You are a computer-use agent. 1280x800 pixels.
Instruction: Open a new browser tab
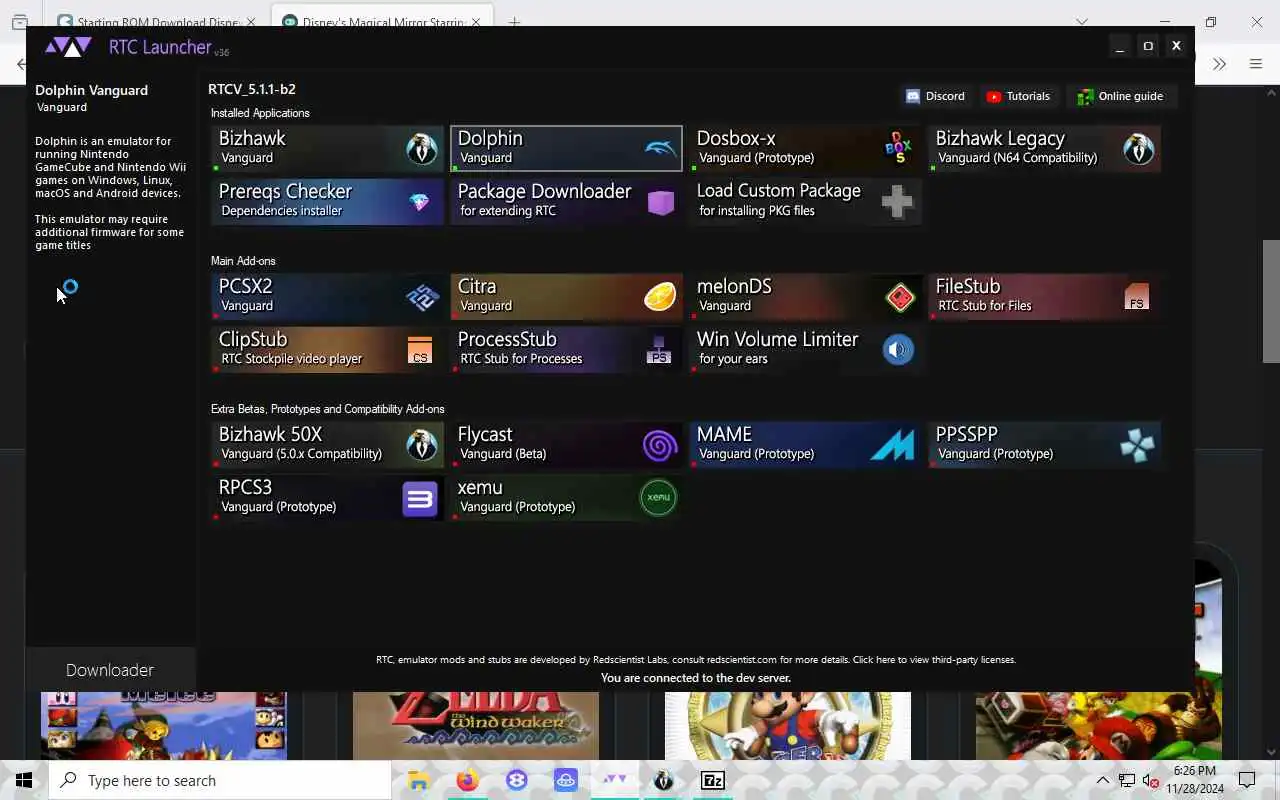click(x=514, y=22)
